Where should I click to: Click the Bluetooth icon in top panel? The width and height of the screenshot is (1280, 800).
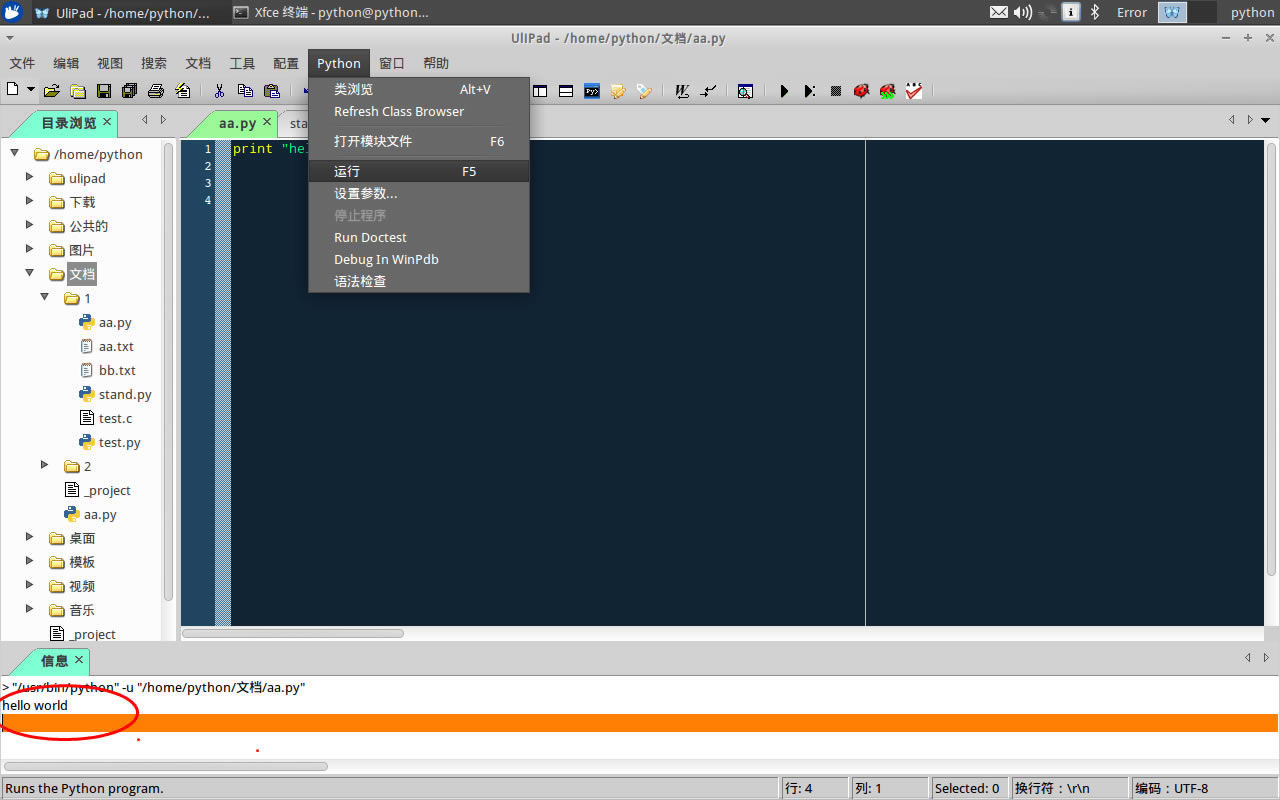pyautogui.click(x=1095, y=12)
